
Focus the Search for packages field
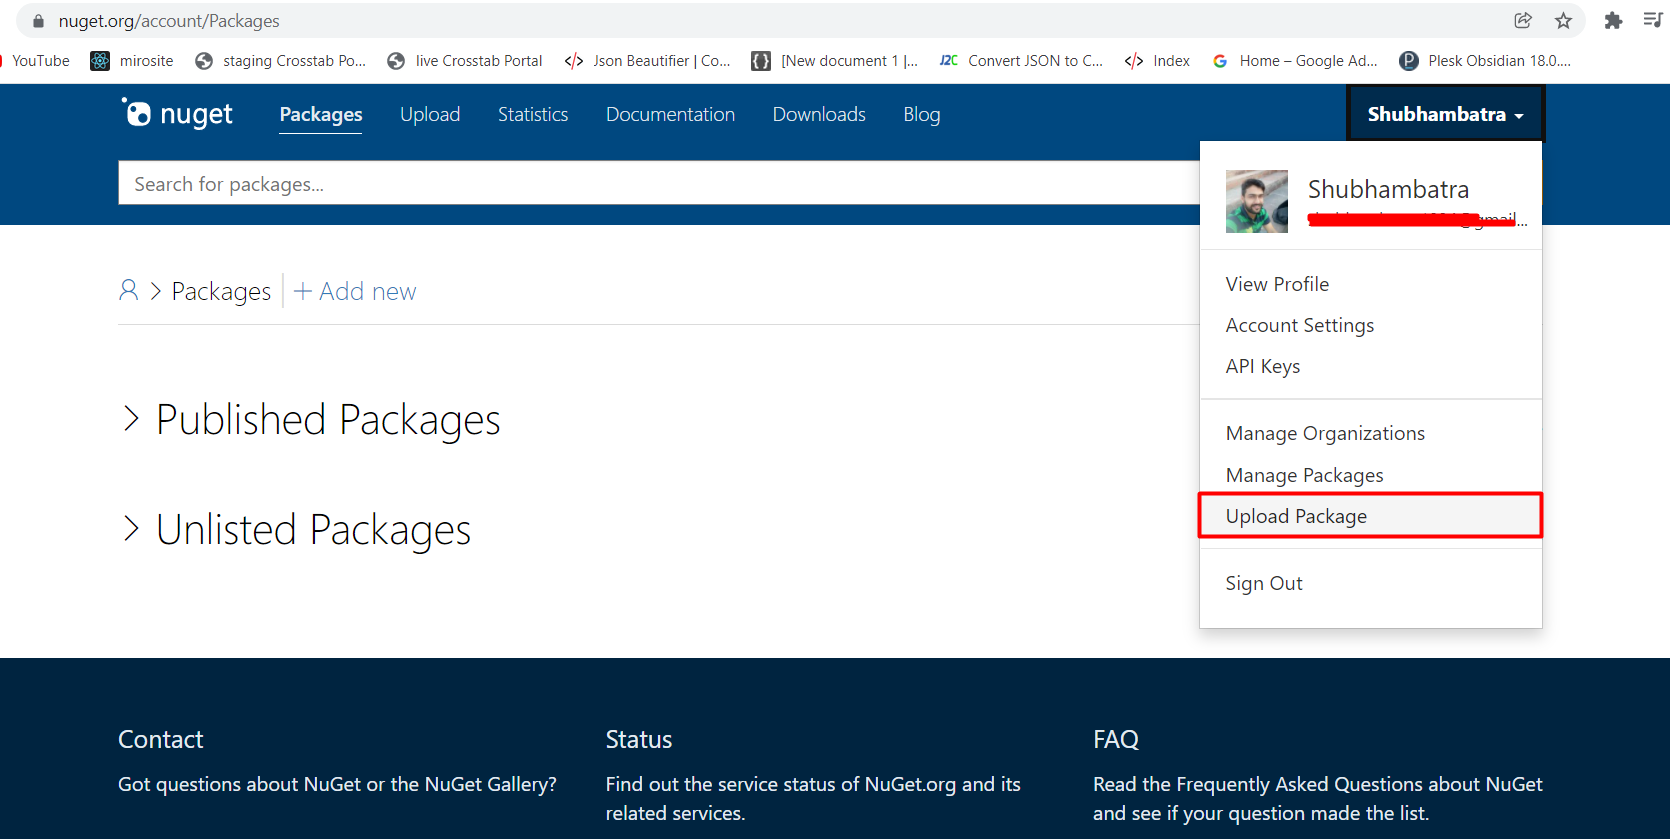point(659,183)
